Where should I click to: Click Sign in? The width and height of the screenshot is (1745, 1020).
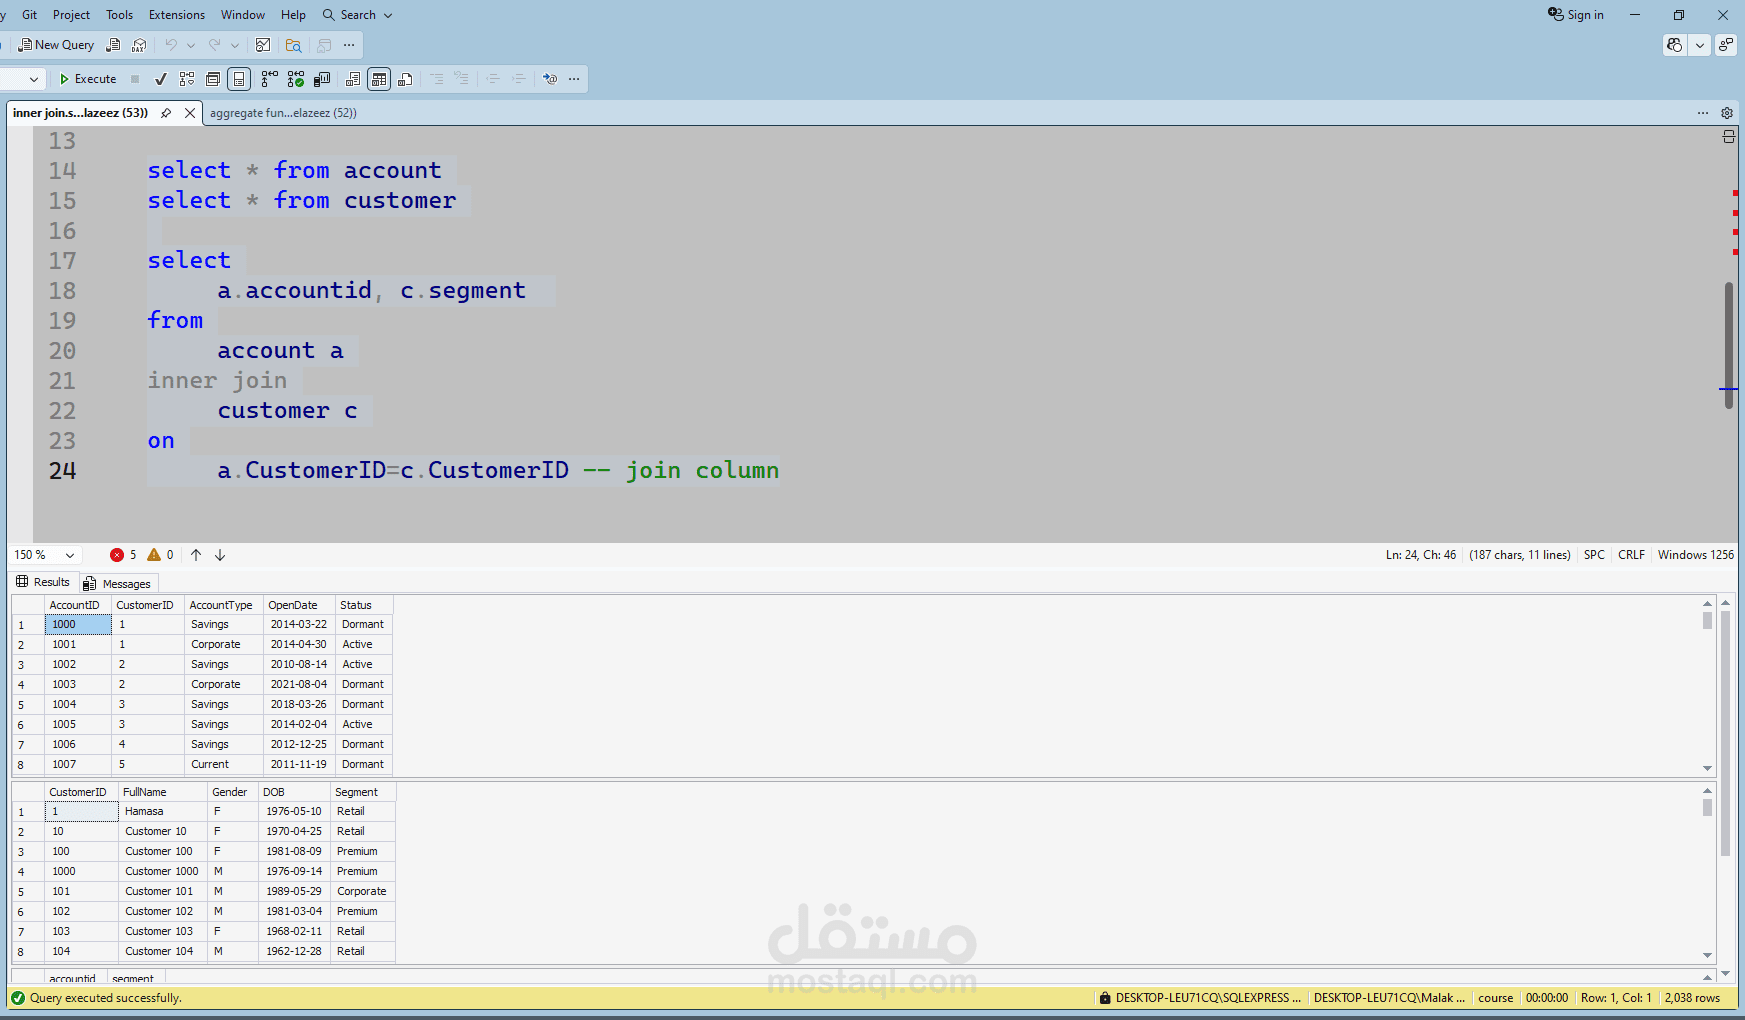[1576, 15]
